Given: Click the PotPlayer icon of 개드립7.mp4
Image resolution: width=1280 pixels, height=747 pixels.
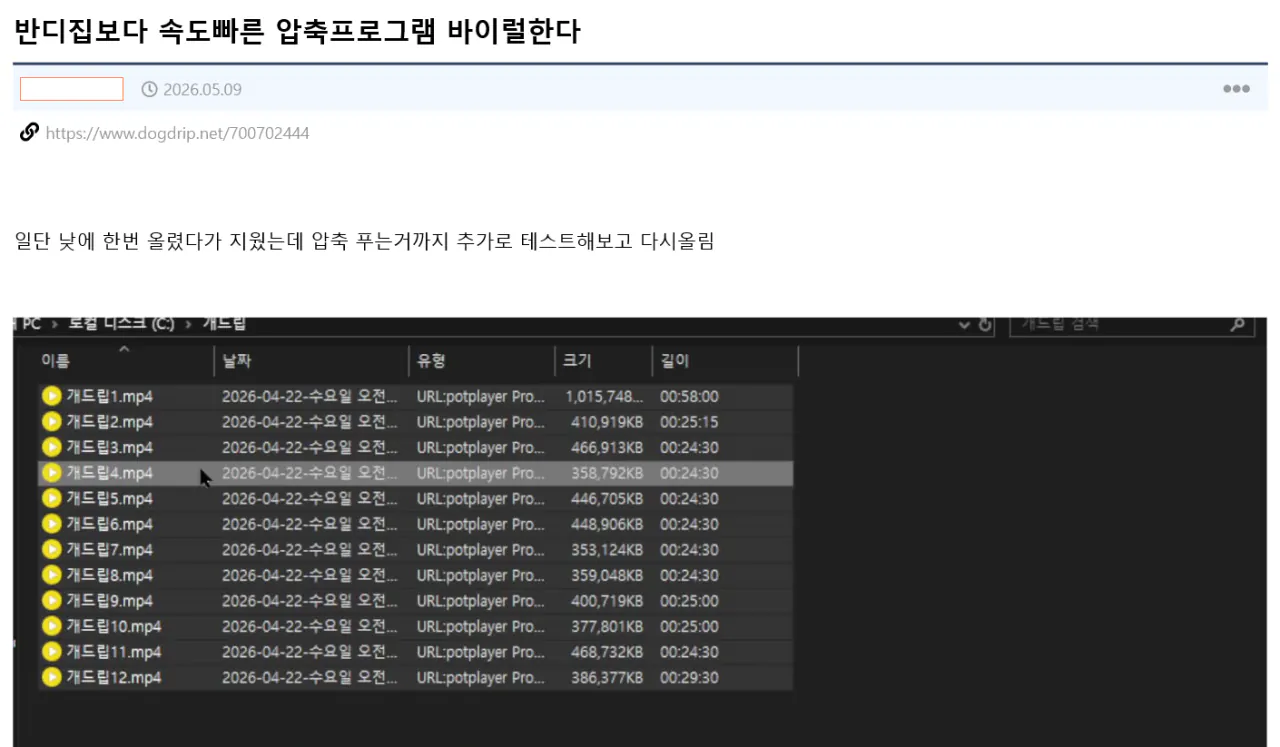Looking at the screenshot, I should pos(52,550).
